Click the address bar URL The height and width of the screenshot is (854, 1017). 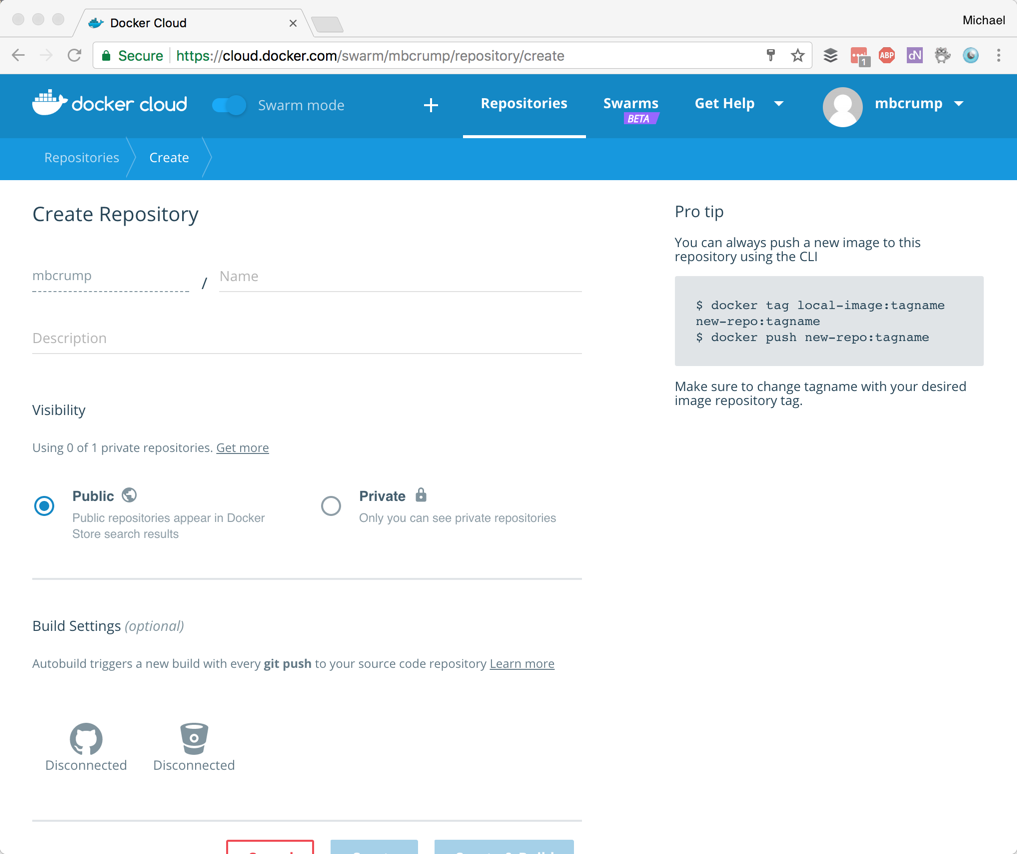[370, 56]
